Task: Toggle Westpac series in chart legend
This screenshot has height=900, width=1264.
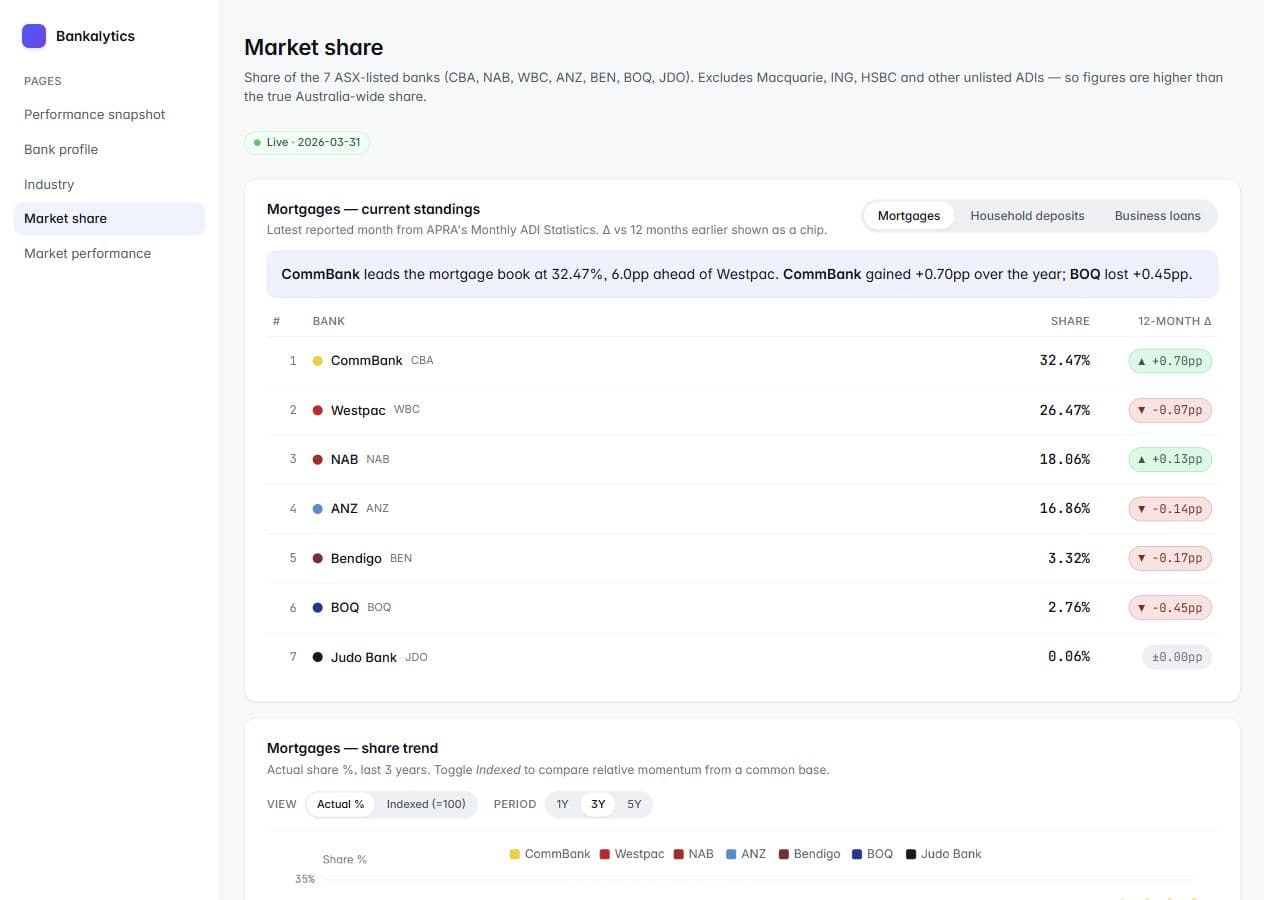Action: coord(632,854)
